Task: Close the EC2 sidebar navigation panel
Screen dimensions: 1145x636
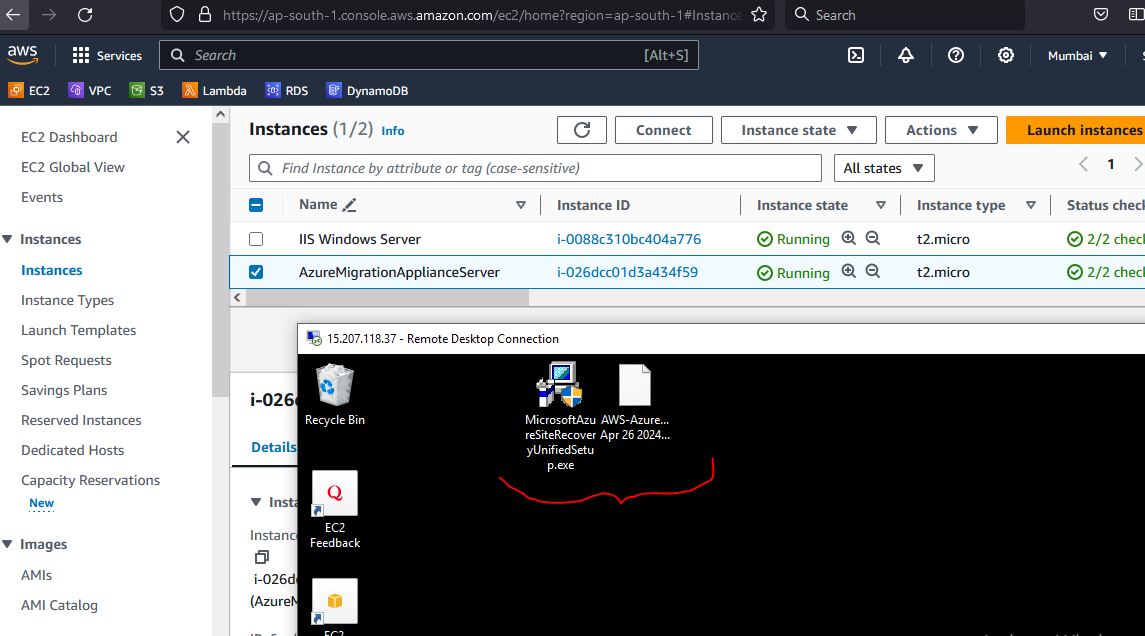Action: pyautogui.click(x=183, y=137)
